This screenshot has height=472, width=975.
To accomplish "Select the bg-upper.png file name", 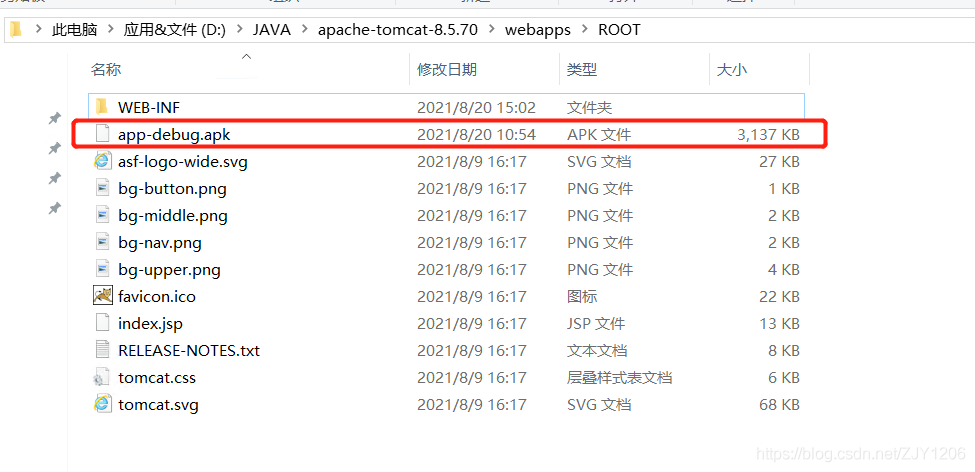I will [169, 270].
